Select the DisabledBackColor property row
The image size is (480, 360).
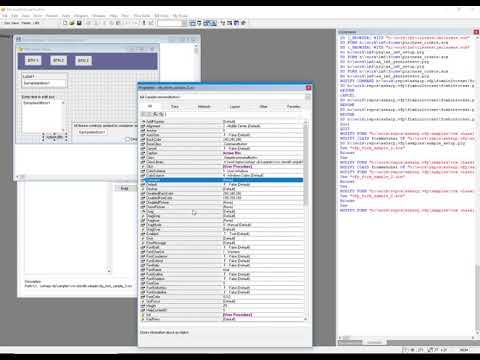pos(222,193)
